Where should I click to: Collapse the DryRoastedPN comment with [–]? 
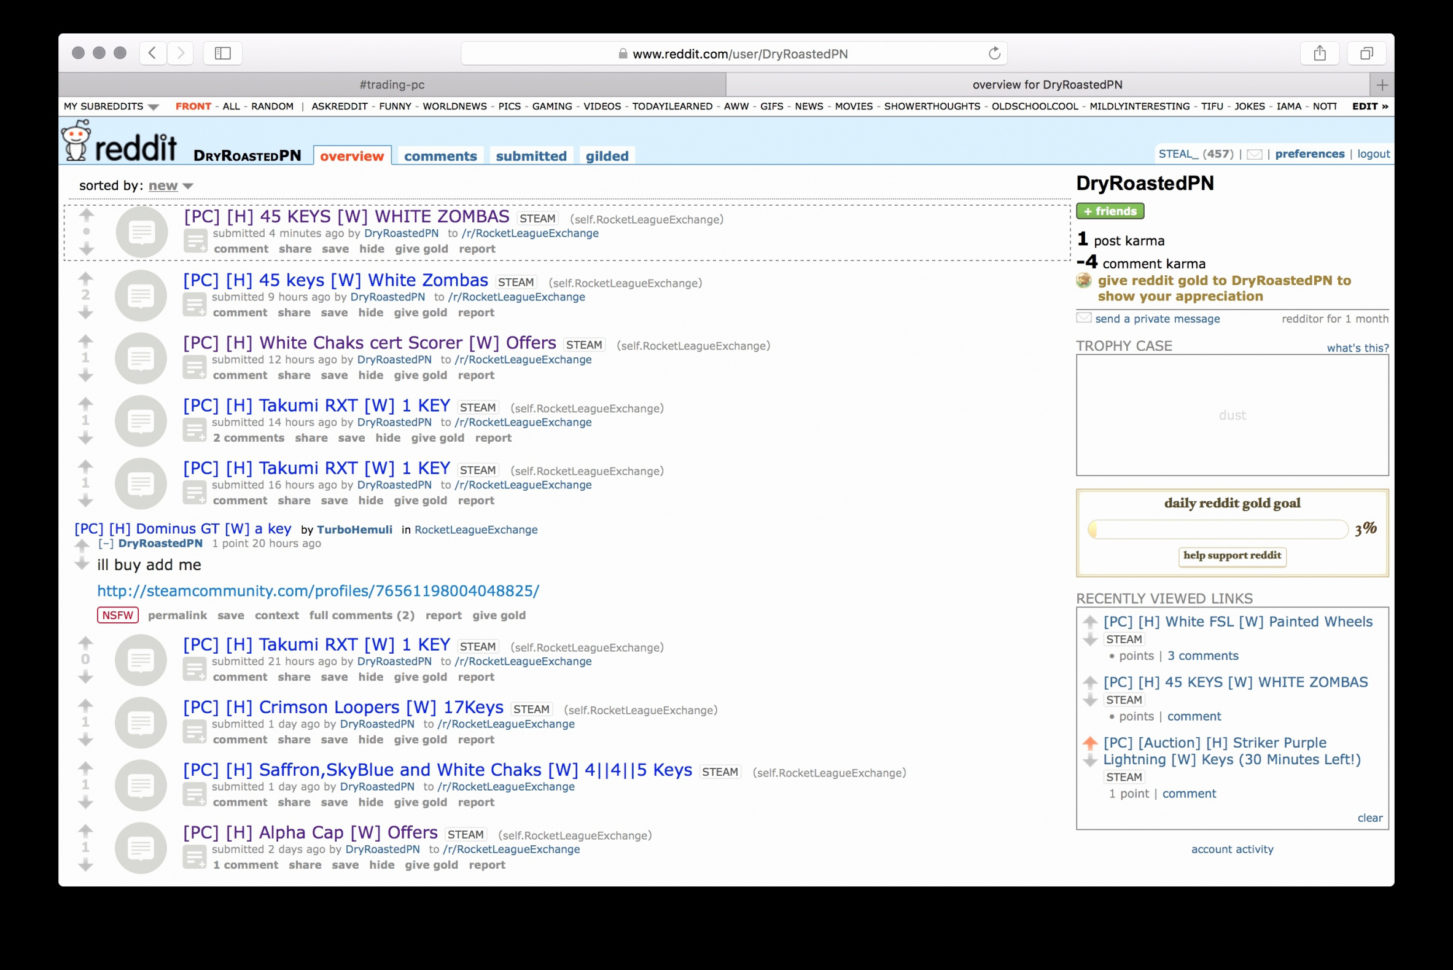click(x=106, y=544)
